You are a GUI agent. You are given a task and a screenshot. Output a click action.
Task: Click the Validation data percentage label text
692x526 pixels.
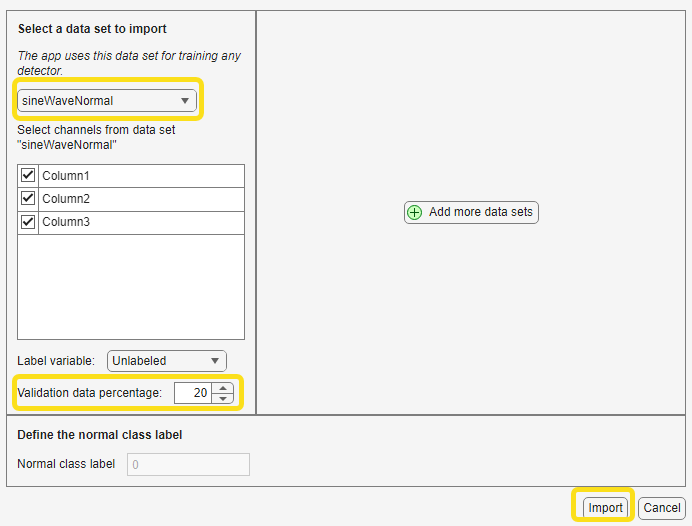pyautogui.click(x=90, y=393)
